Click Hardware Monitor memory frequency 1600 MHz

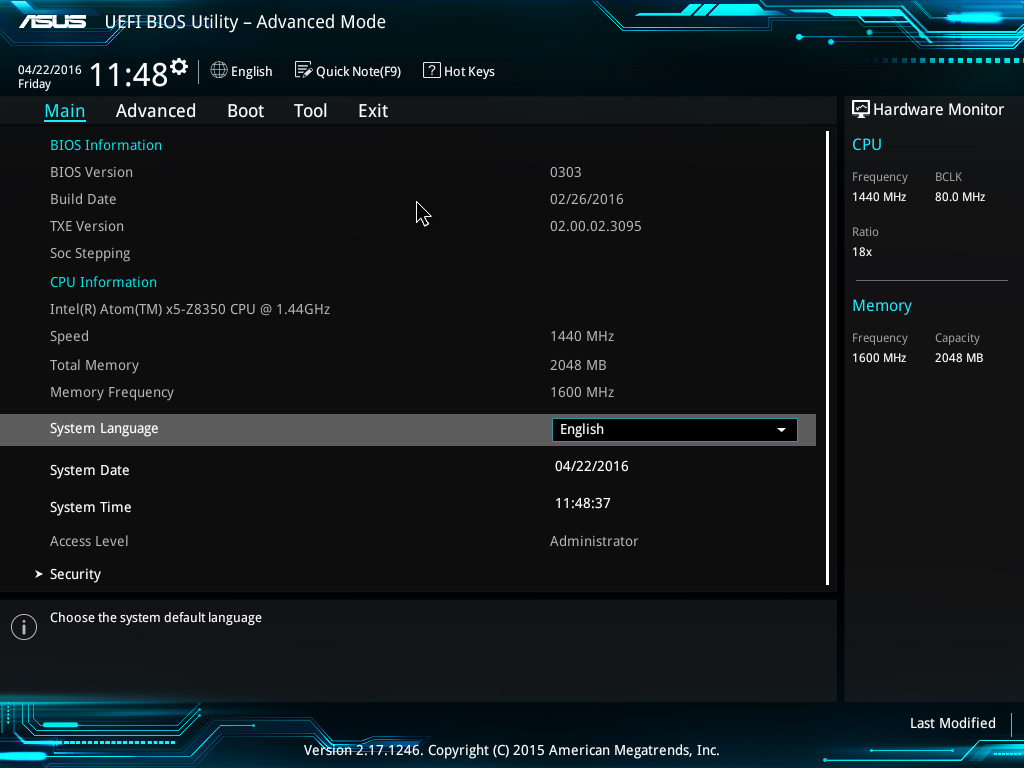coord(879,358)
